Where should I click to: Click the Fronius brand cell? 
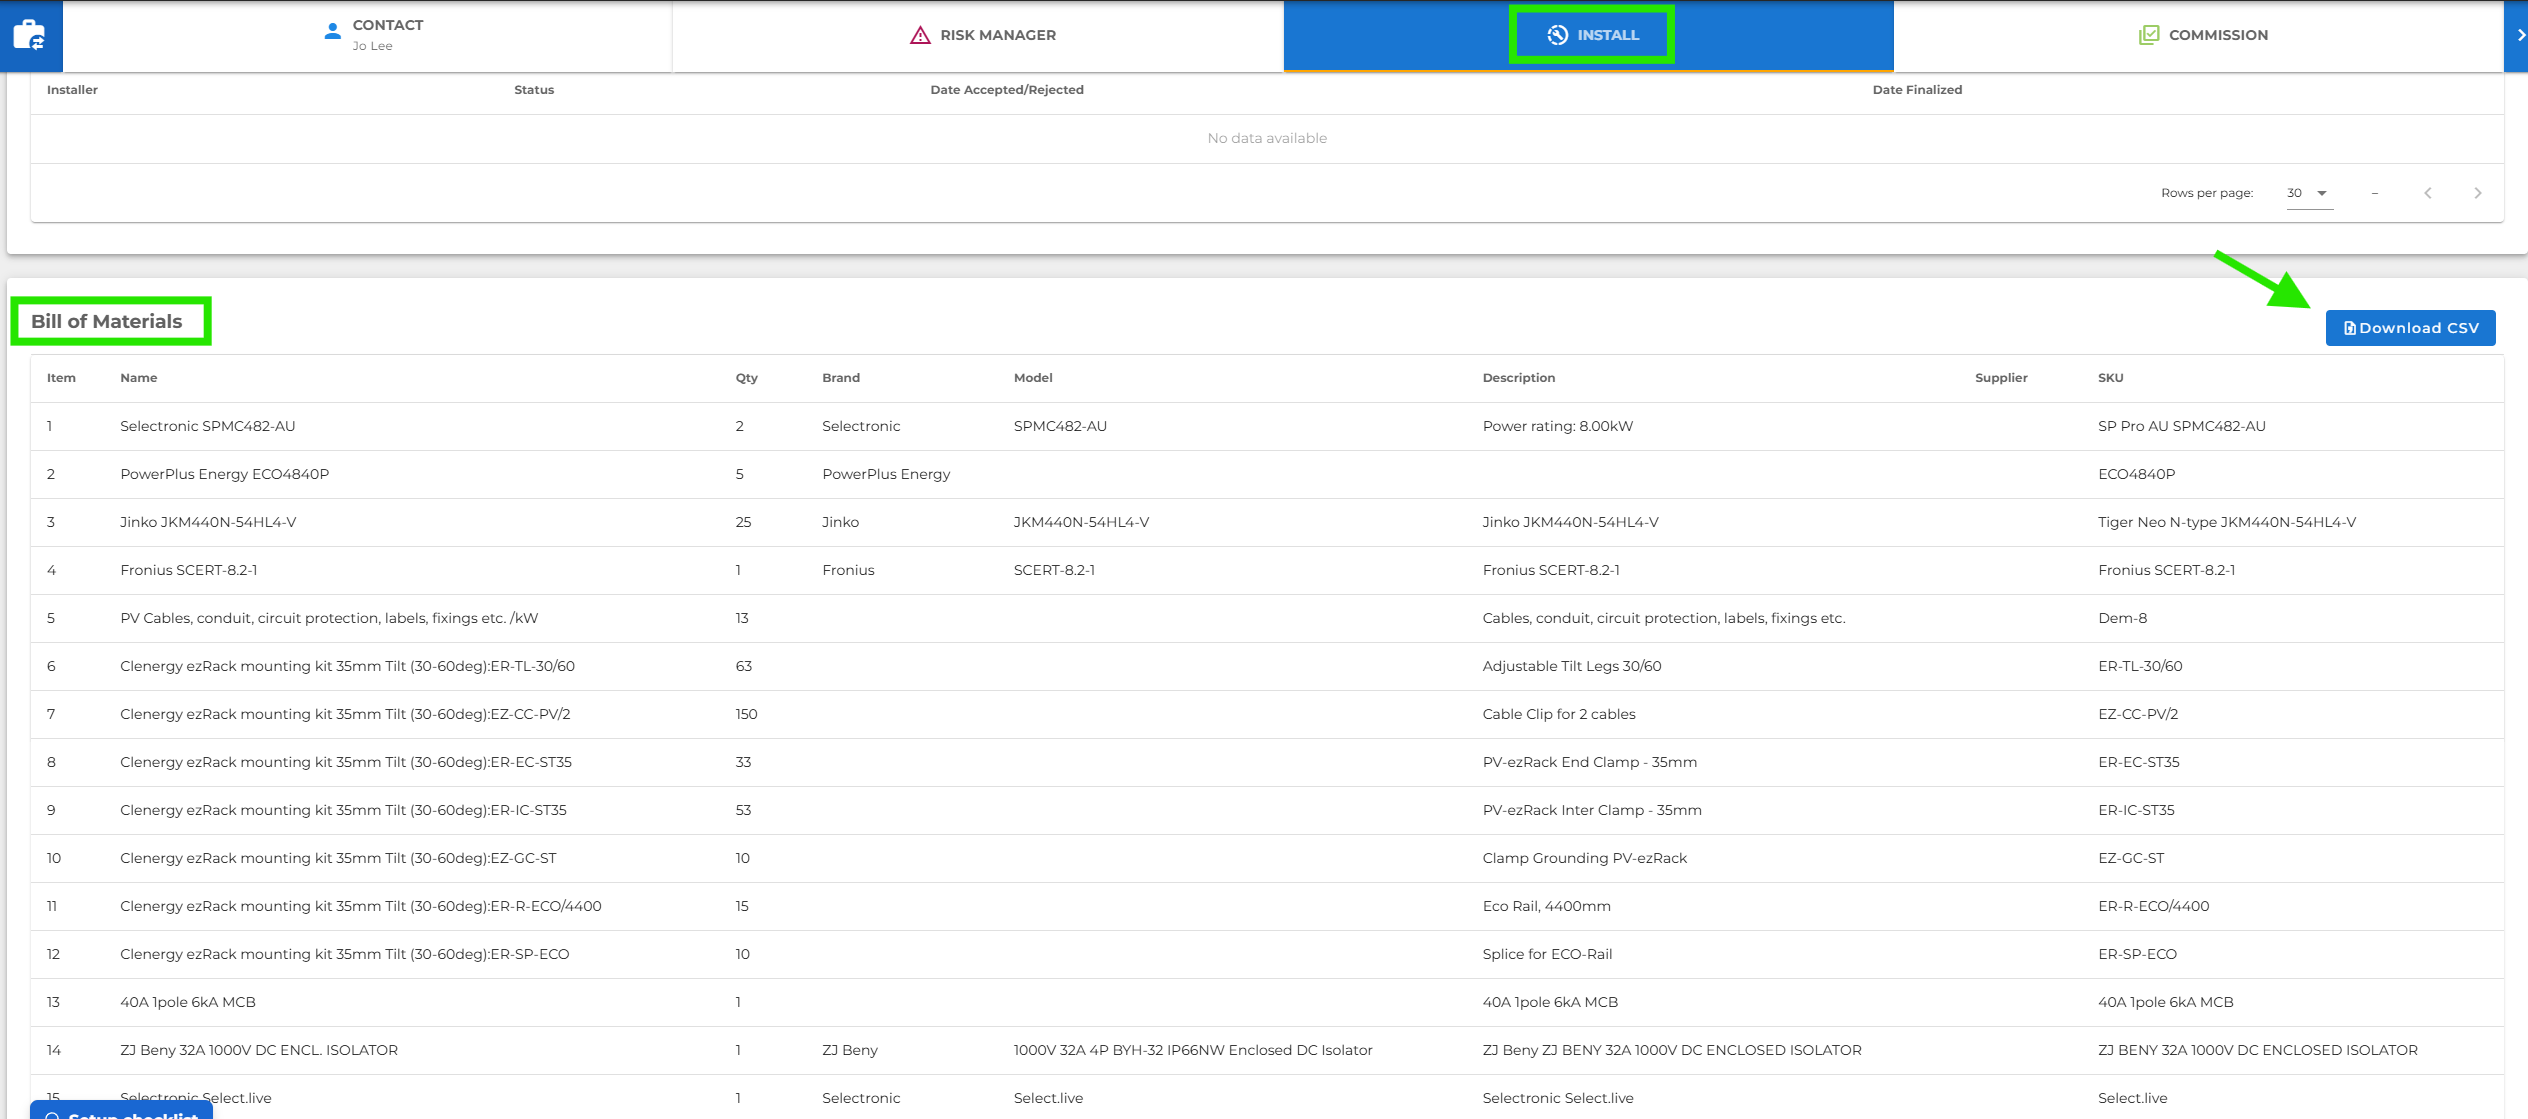pyautogui.click(x=848, y=570)
